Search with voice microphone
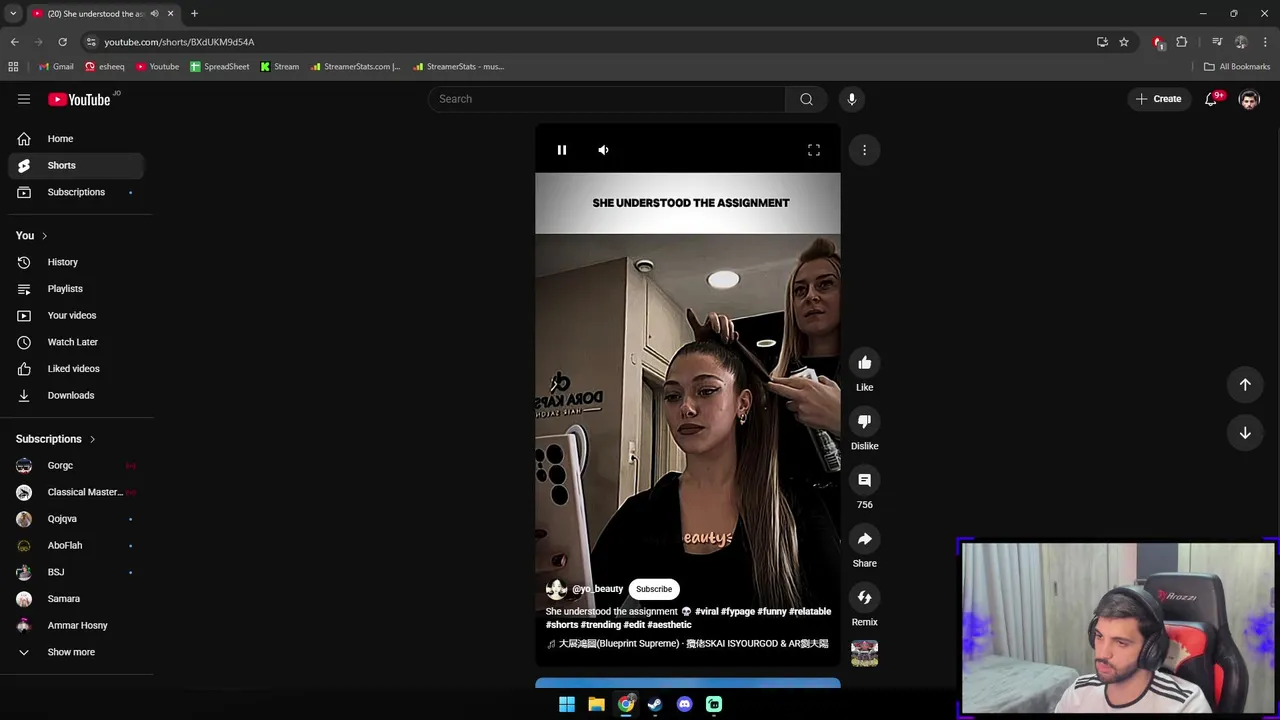The width and height of the screenshot is (1280, 720). tap(852, 99)
